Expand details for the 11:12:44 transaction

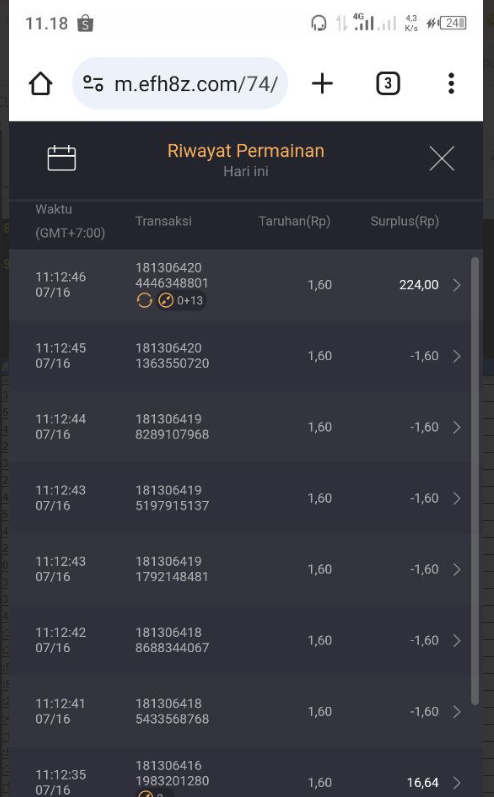click(x=456, y=427)
